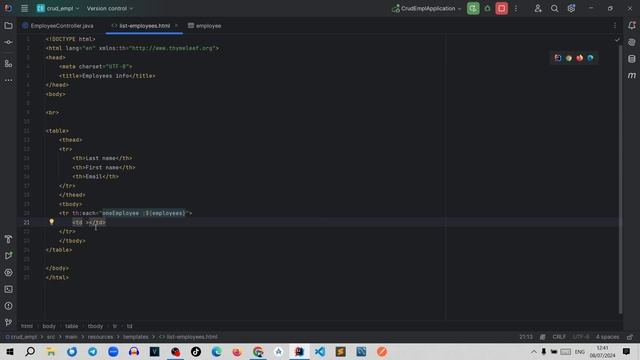Open the Maven tool window
The image size is (640, 360).
(632, 76)
